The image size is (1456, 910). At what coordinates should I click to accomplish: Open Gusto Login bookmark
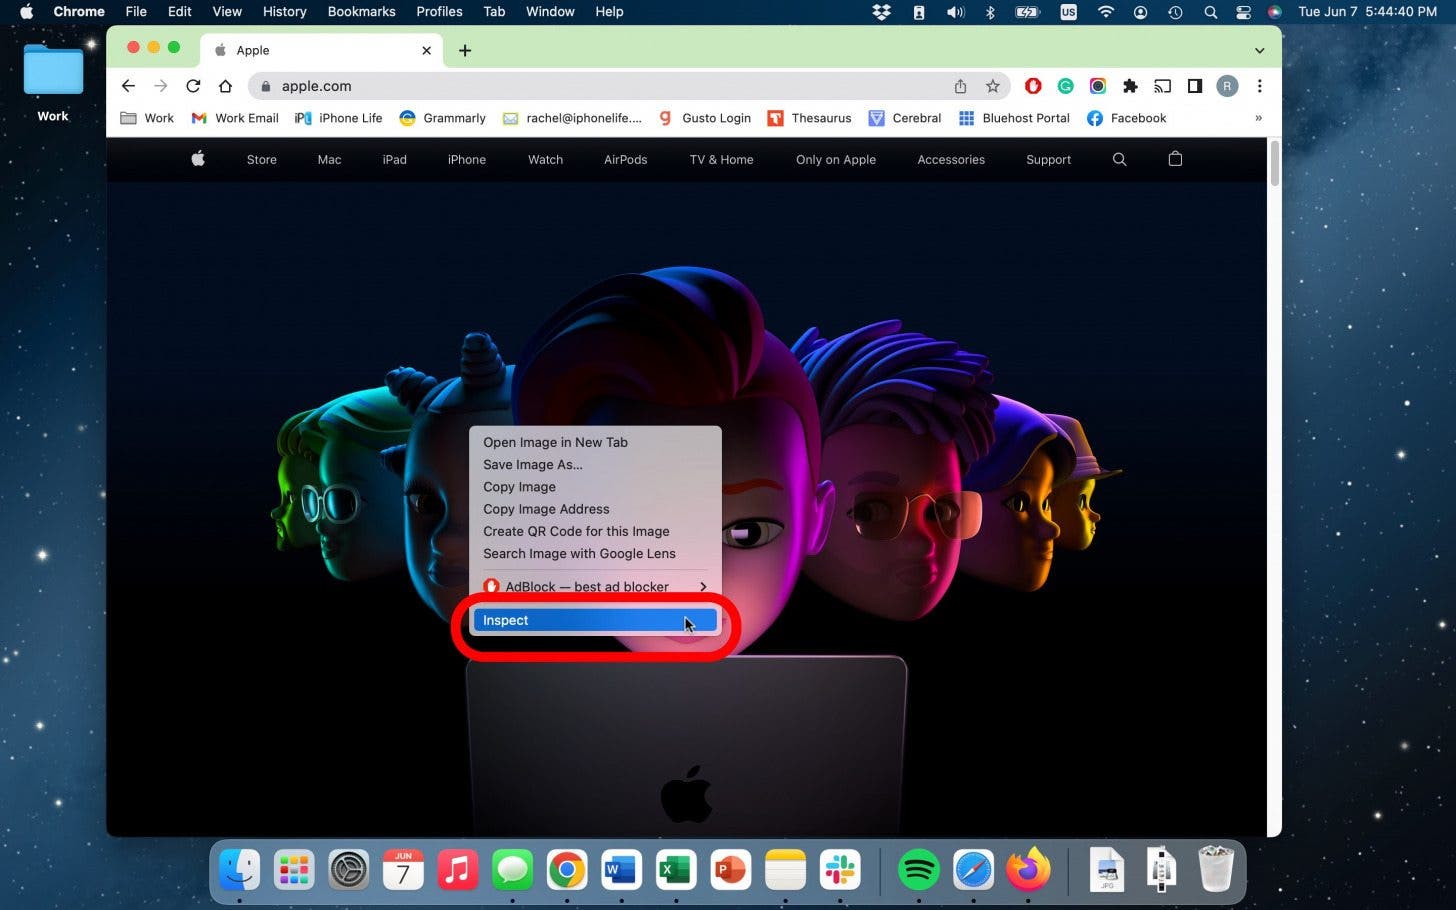click(x=705, y=118)
